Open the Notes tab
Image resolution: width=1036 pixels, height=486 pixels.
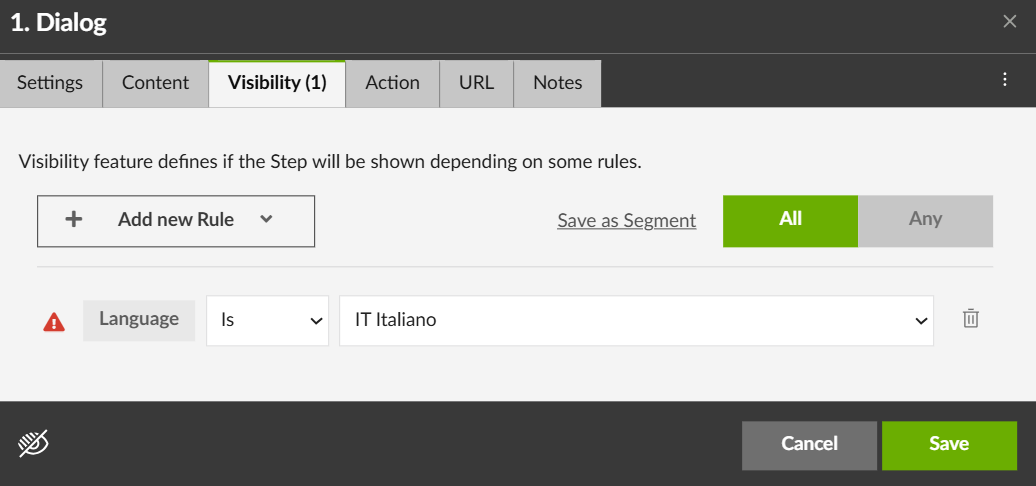557,83
